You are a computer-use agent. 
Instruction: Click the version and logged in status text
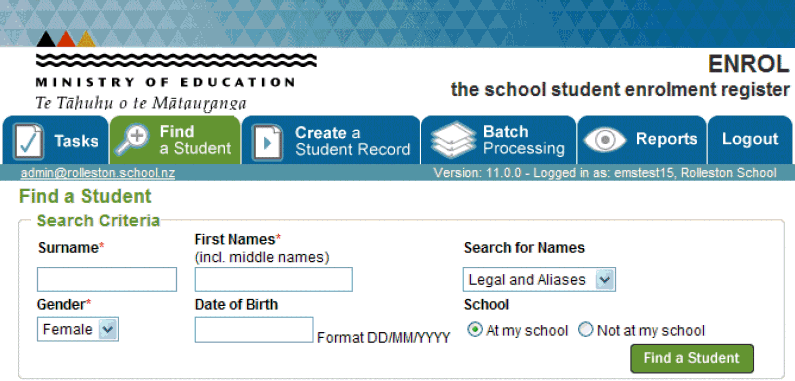(605, 173)
